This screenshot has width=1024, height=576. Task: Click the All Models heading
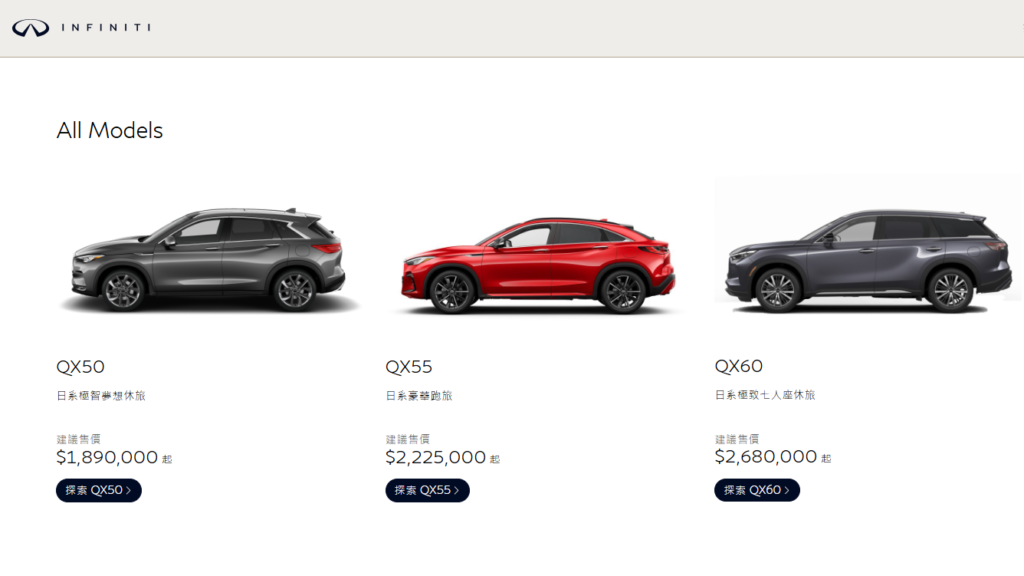click(x=110, y=131)
